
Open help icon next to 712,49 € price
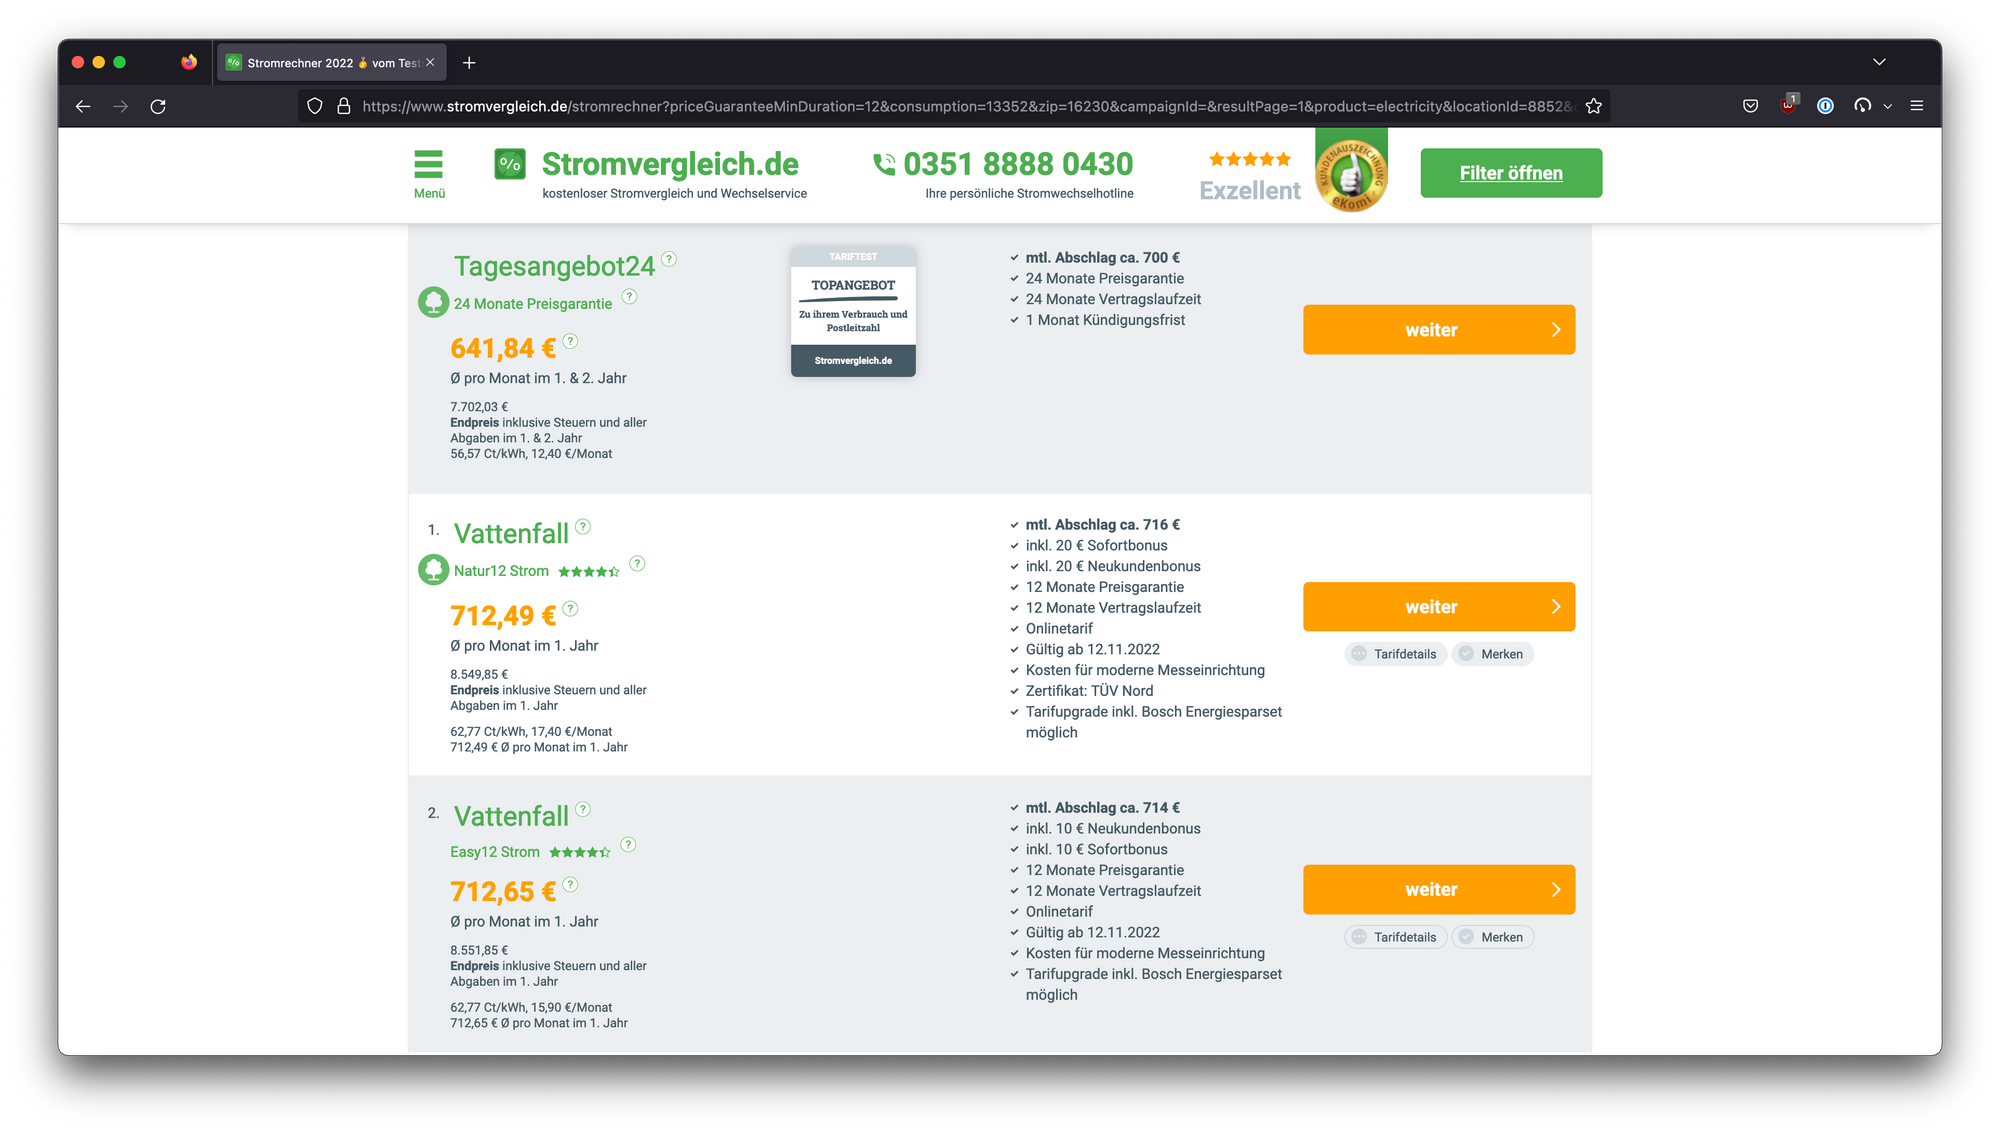tap(570, 608)
